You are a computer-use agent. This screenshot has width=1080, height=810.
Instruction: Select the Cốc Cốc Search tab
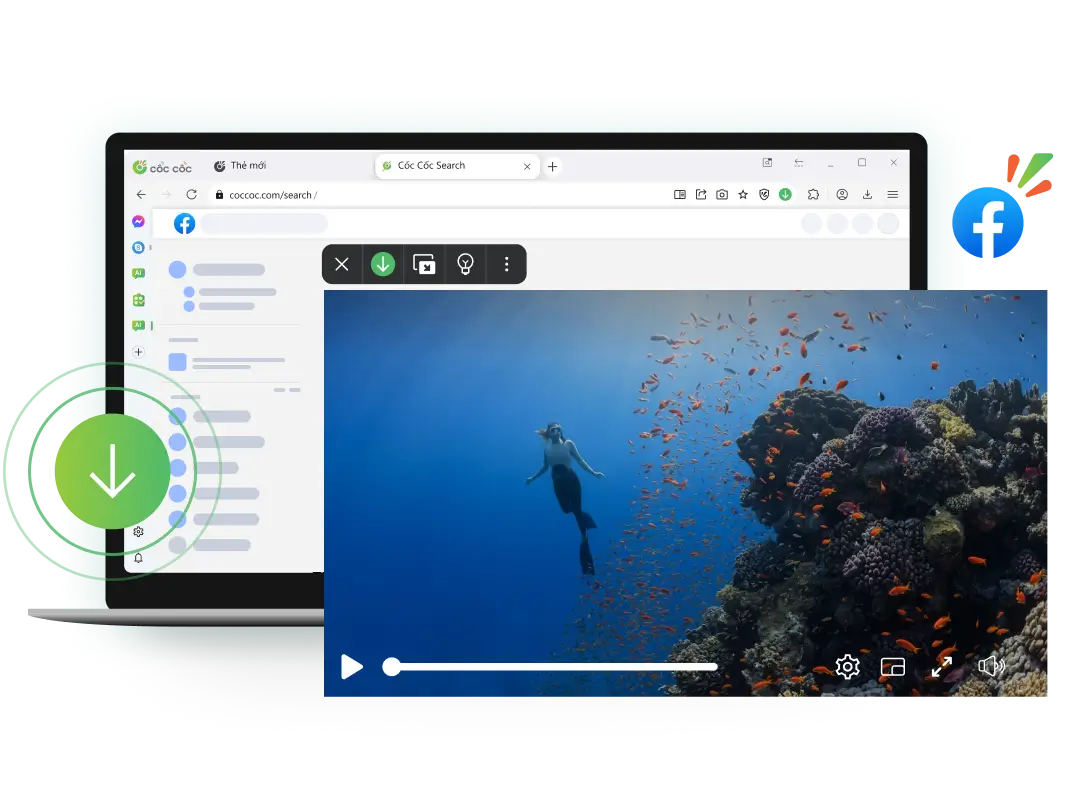(x=455, y=166)
